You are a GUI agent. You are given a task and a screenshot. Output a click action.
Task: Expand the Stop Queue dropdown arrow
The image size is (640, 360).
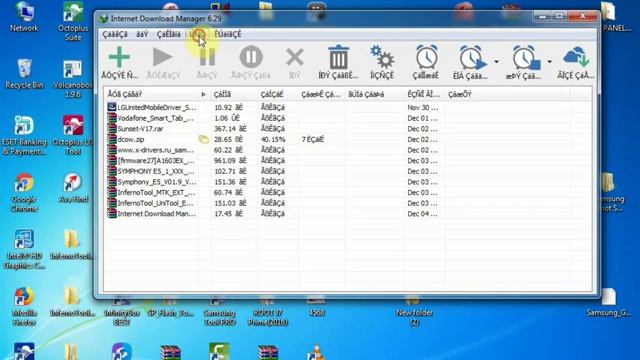point(549,62)
